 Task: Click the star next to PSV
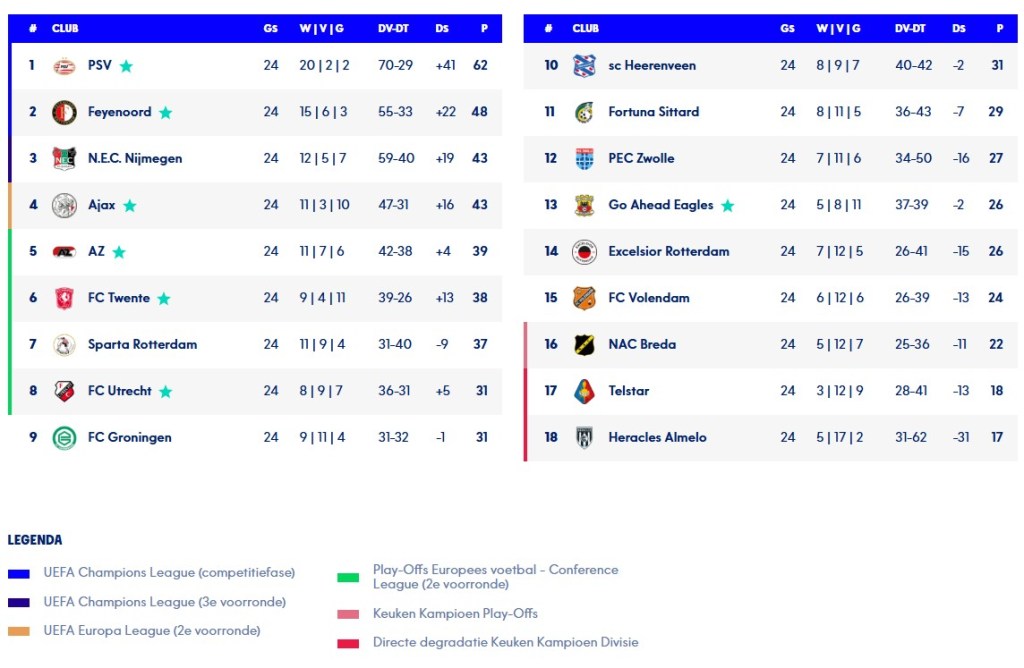click(x=126, y=66)
